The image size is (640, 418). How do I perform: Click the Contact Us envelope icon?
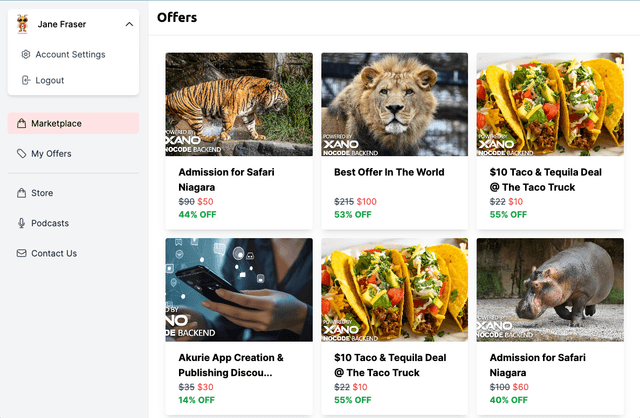(21, 254)
